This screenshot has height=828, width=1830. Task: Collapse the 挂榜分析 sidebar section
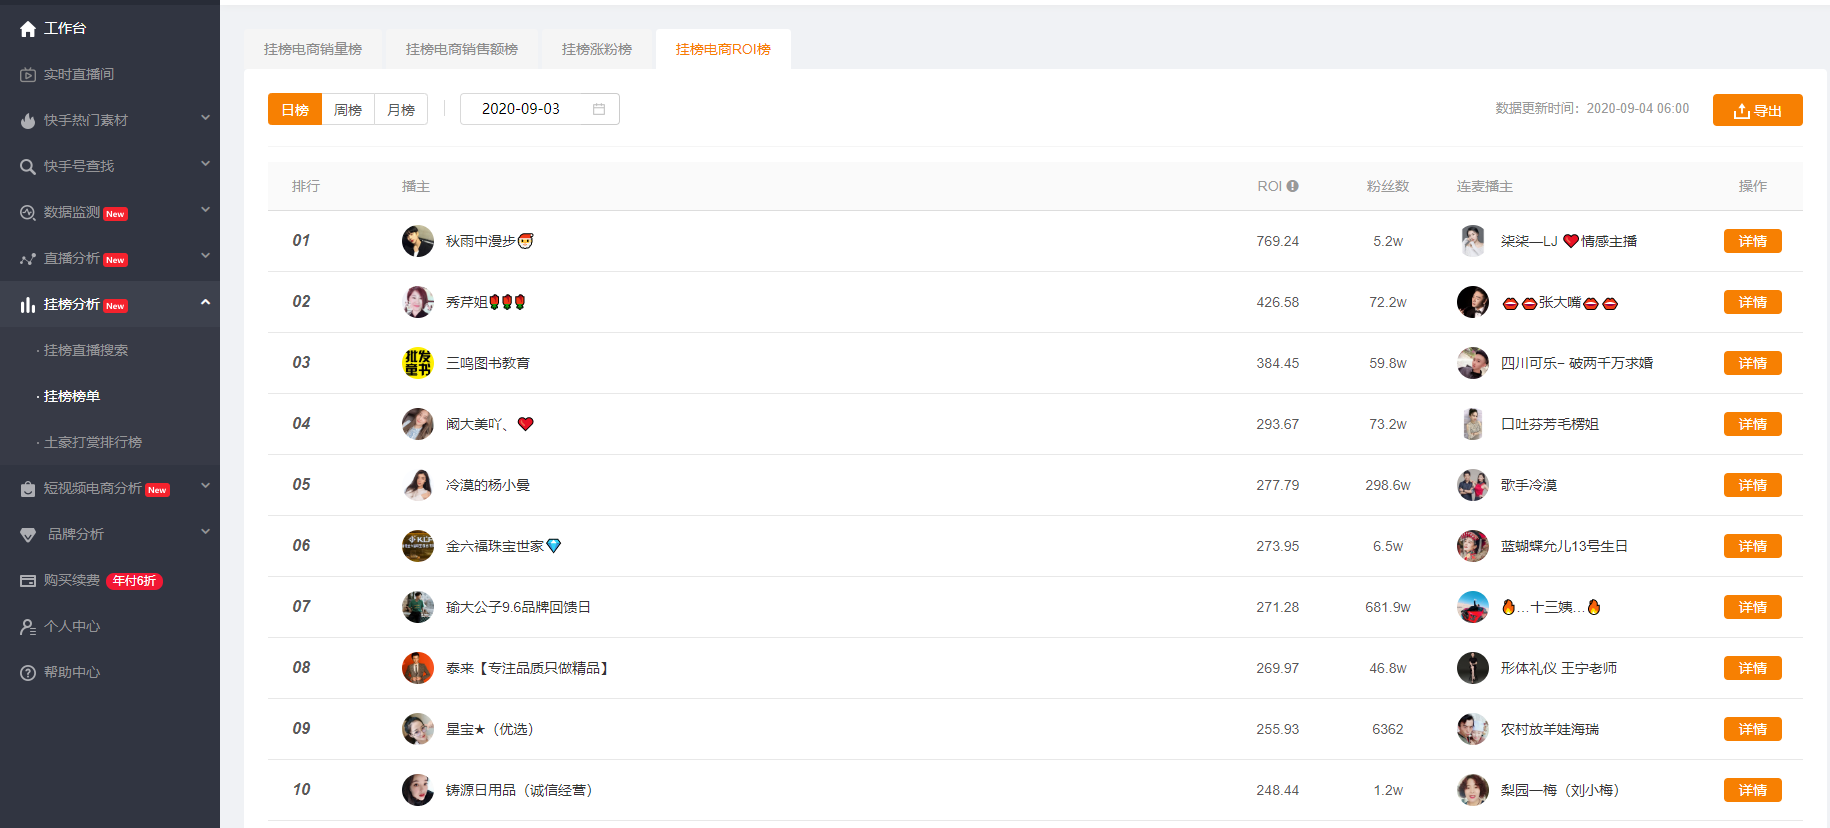click(205, 302)
